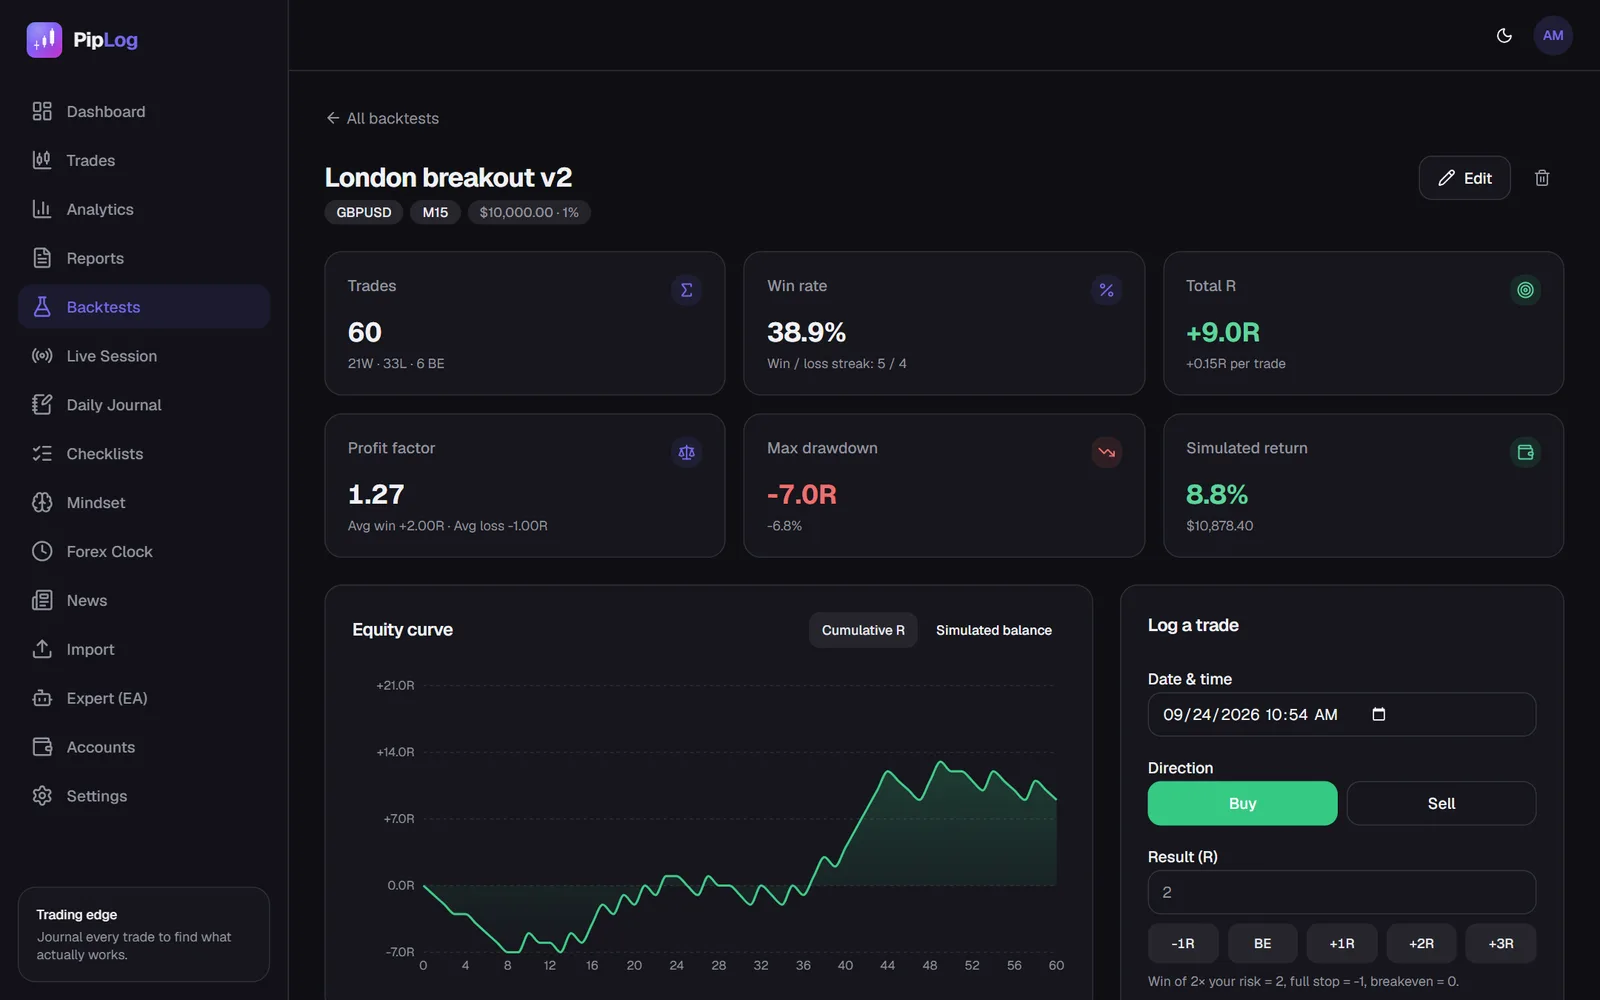
Task: Click the GBPUSD tag
Action: (364, 212)
